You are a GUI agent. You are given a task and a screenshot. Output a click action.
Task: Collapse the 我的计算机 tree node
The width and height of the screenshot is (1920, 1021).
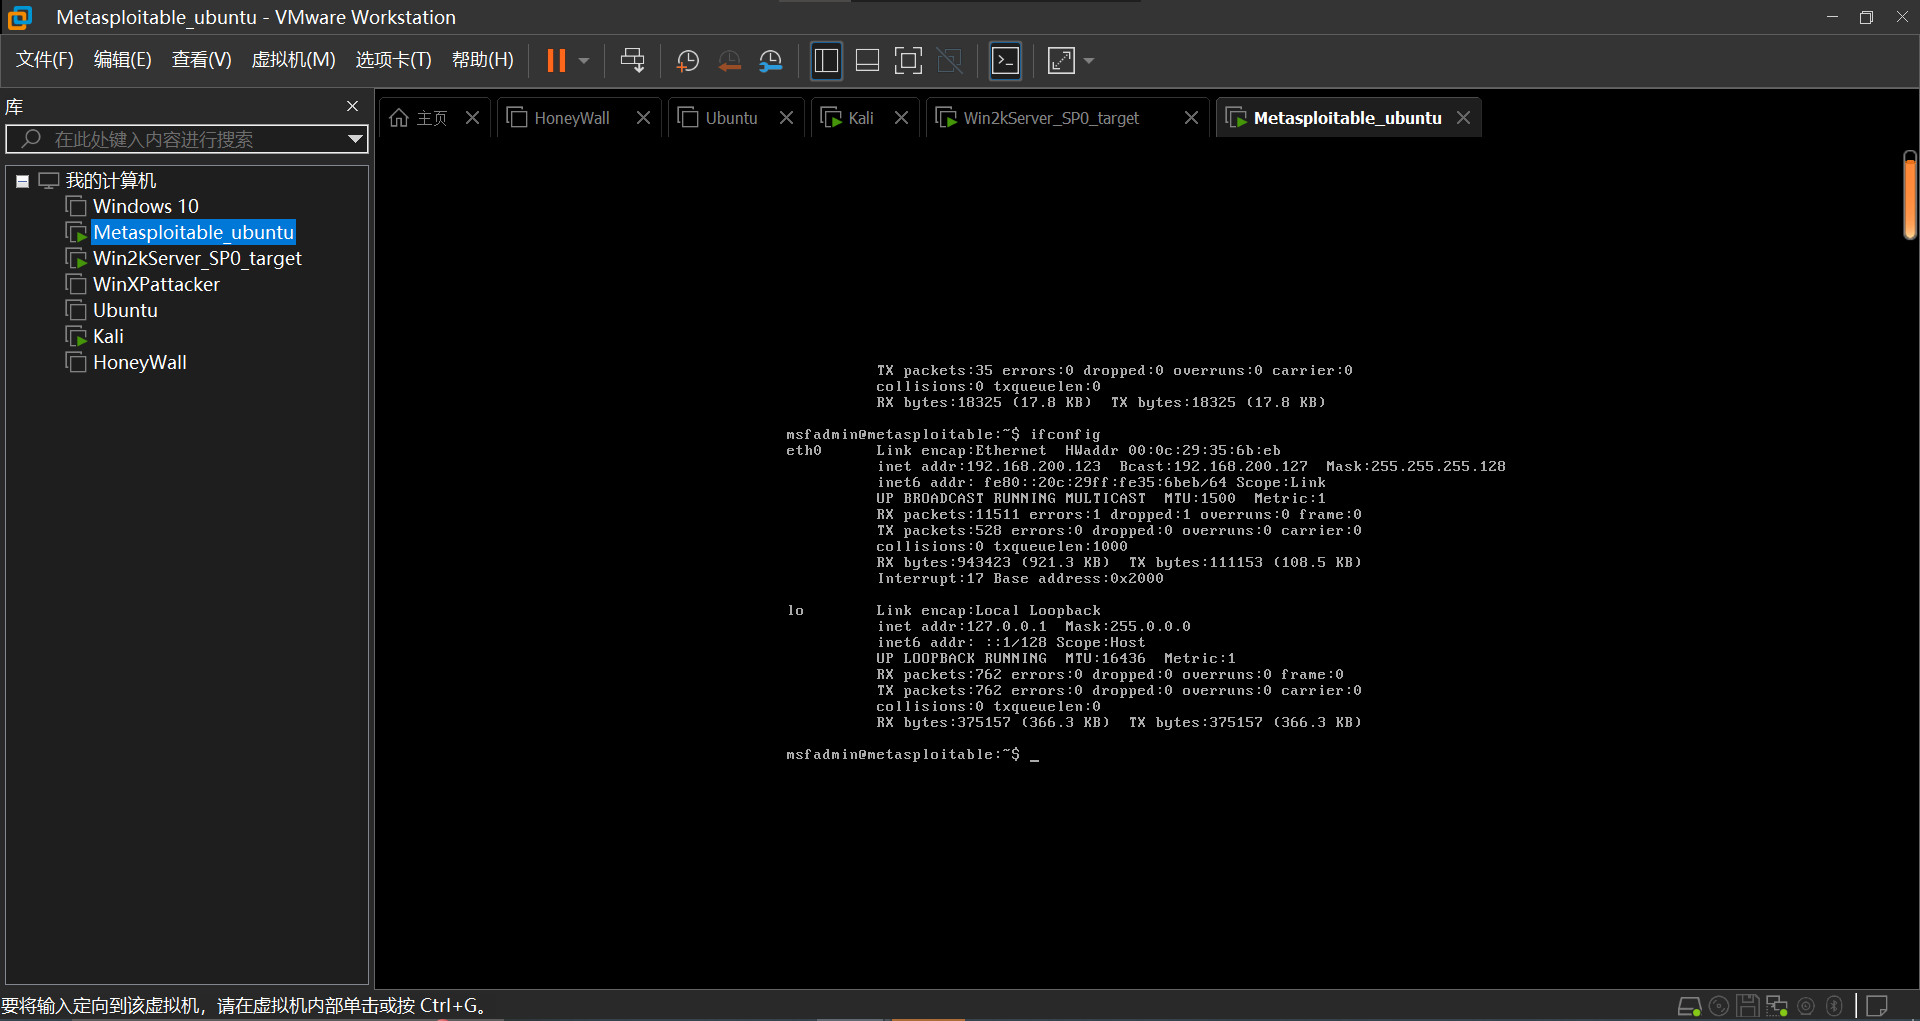tap(22, 181)
